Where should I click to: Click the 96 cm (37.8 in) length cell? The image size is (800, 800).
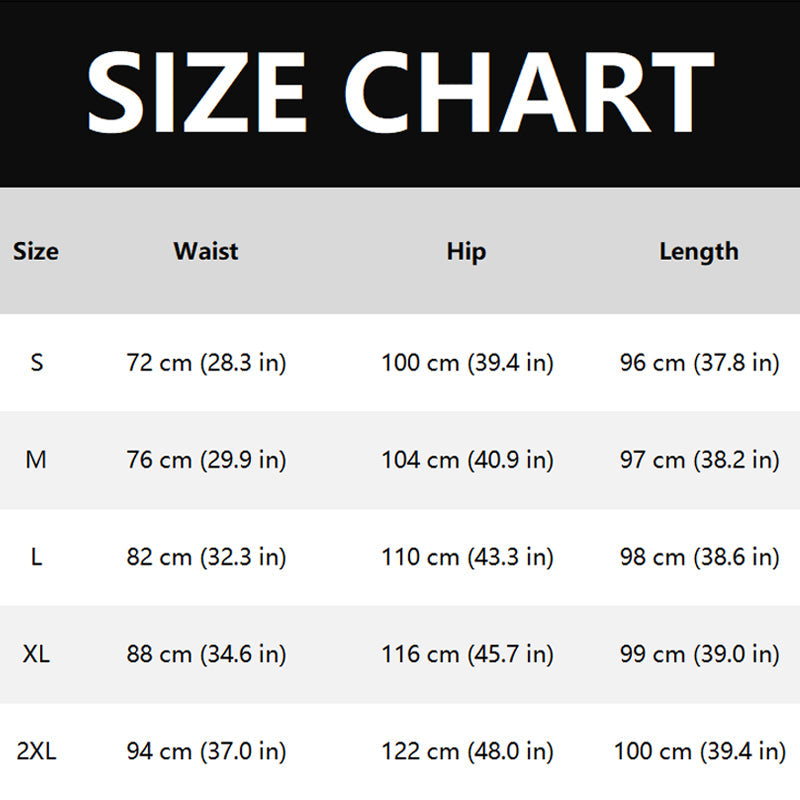[x=699, y=362]
